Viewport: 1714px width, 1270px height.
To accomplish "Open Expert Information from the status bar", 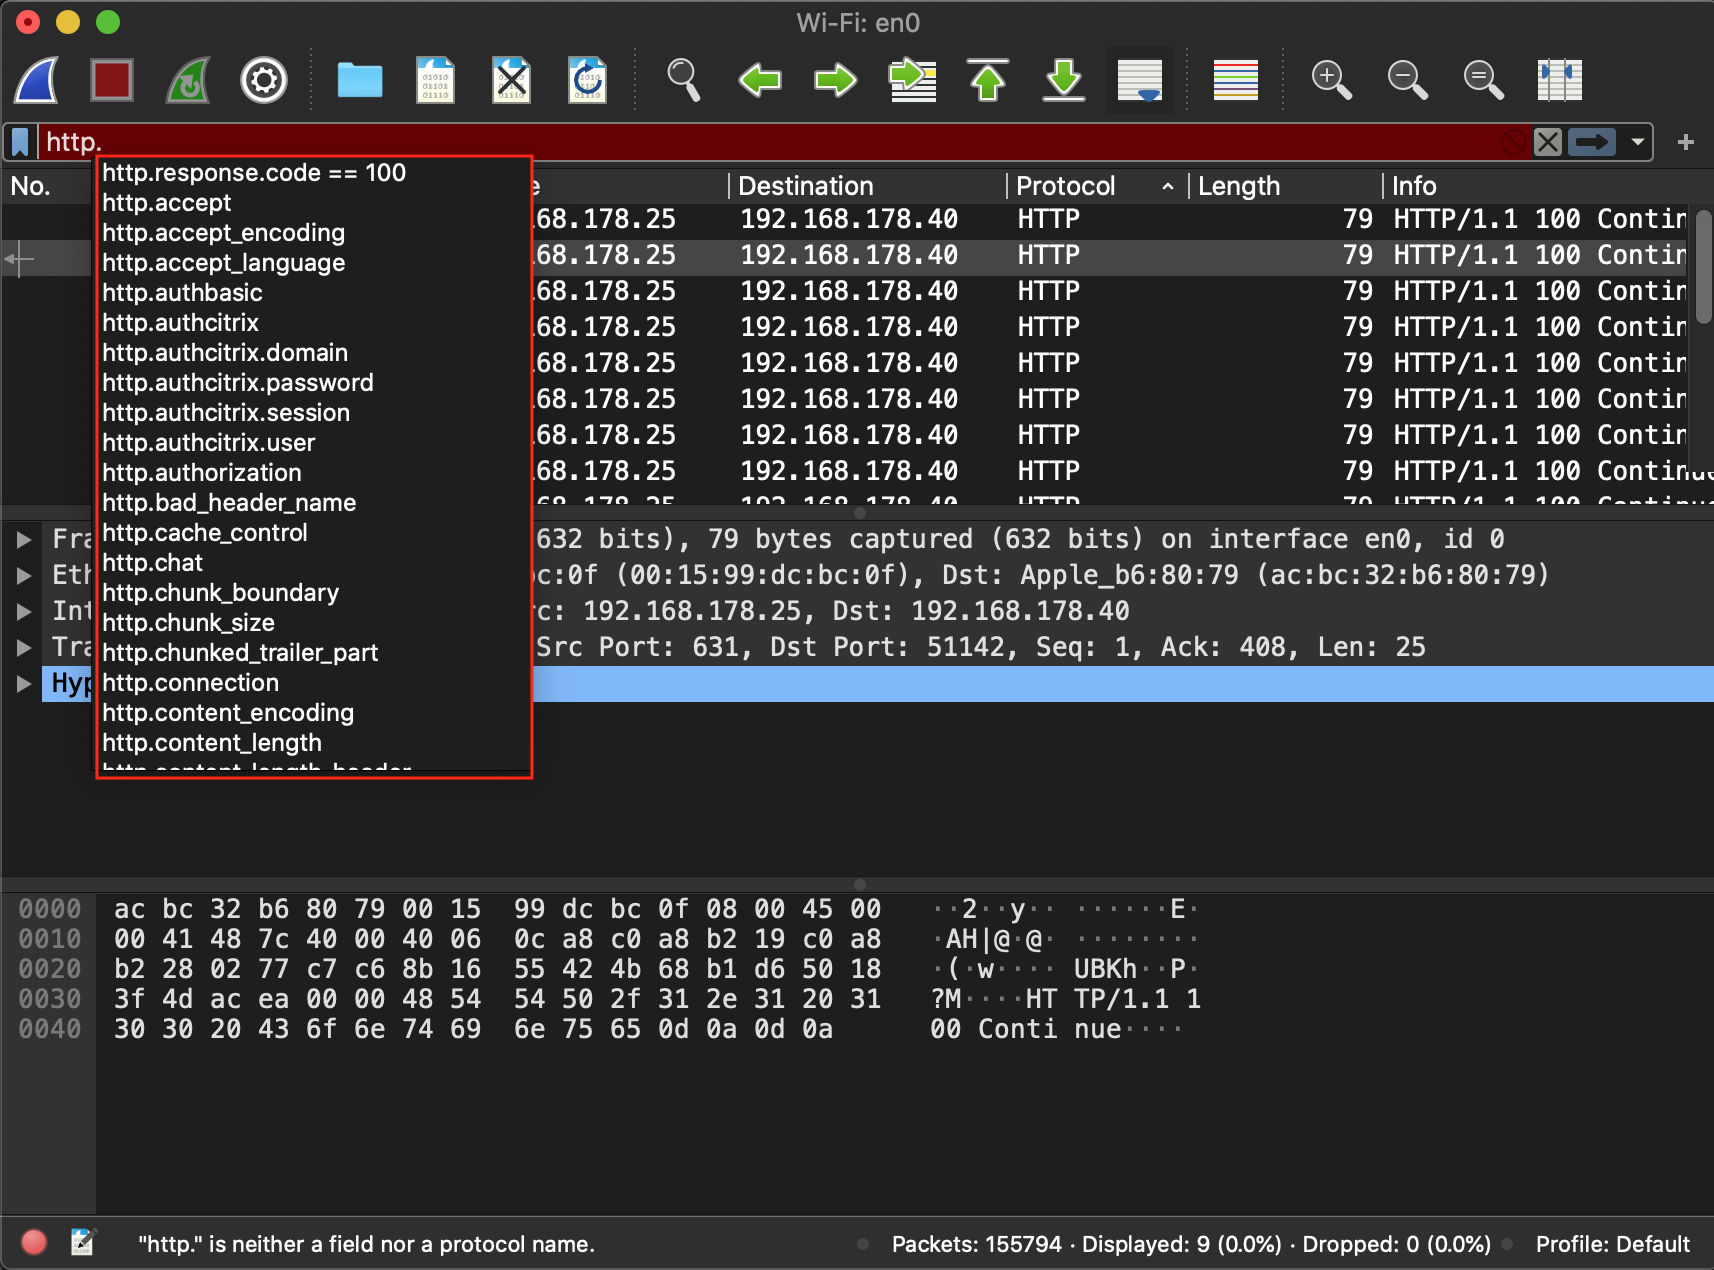I will tap(33, 1242).
